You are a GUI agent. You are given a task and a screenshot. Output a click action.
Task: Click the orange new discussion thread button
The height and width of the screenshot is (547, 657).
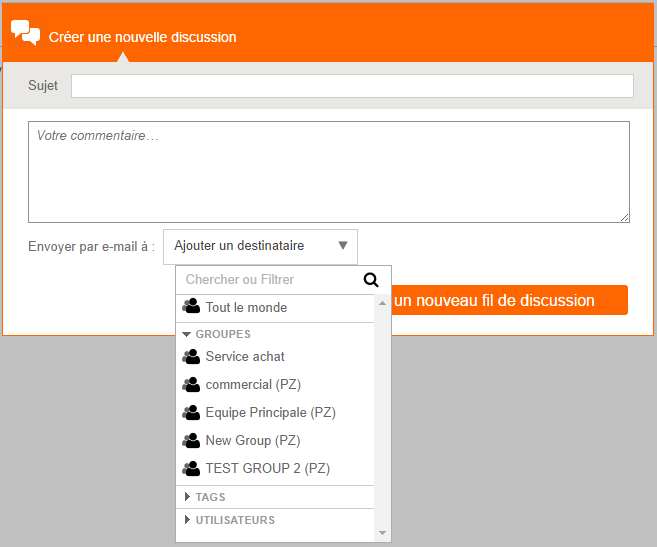pos(509,300)
